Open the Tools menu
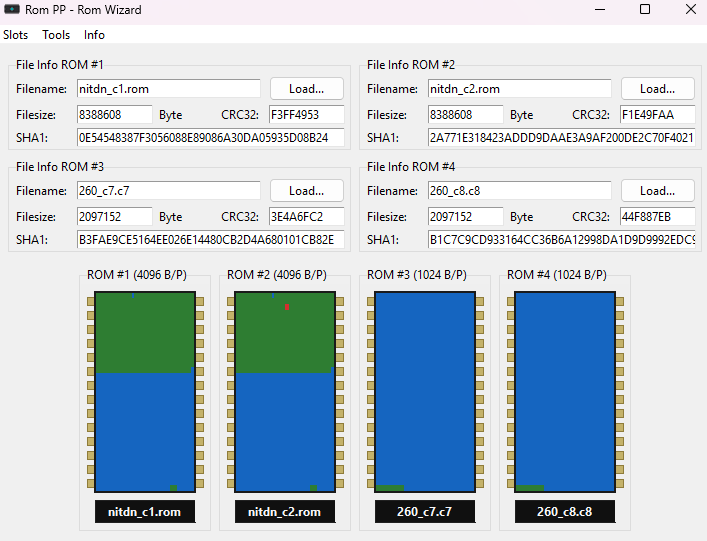 (56, 35)
